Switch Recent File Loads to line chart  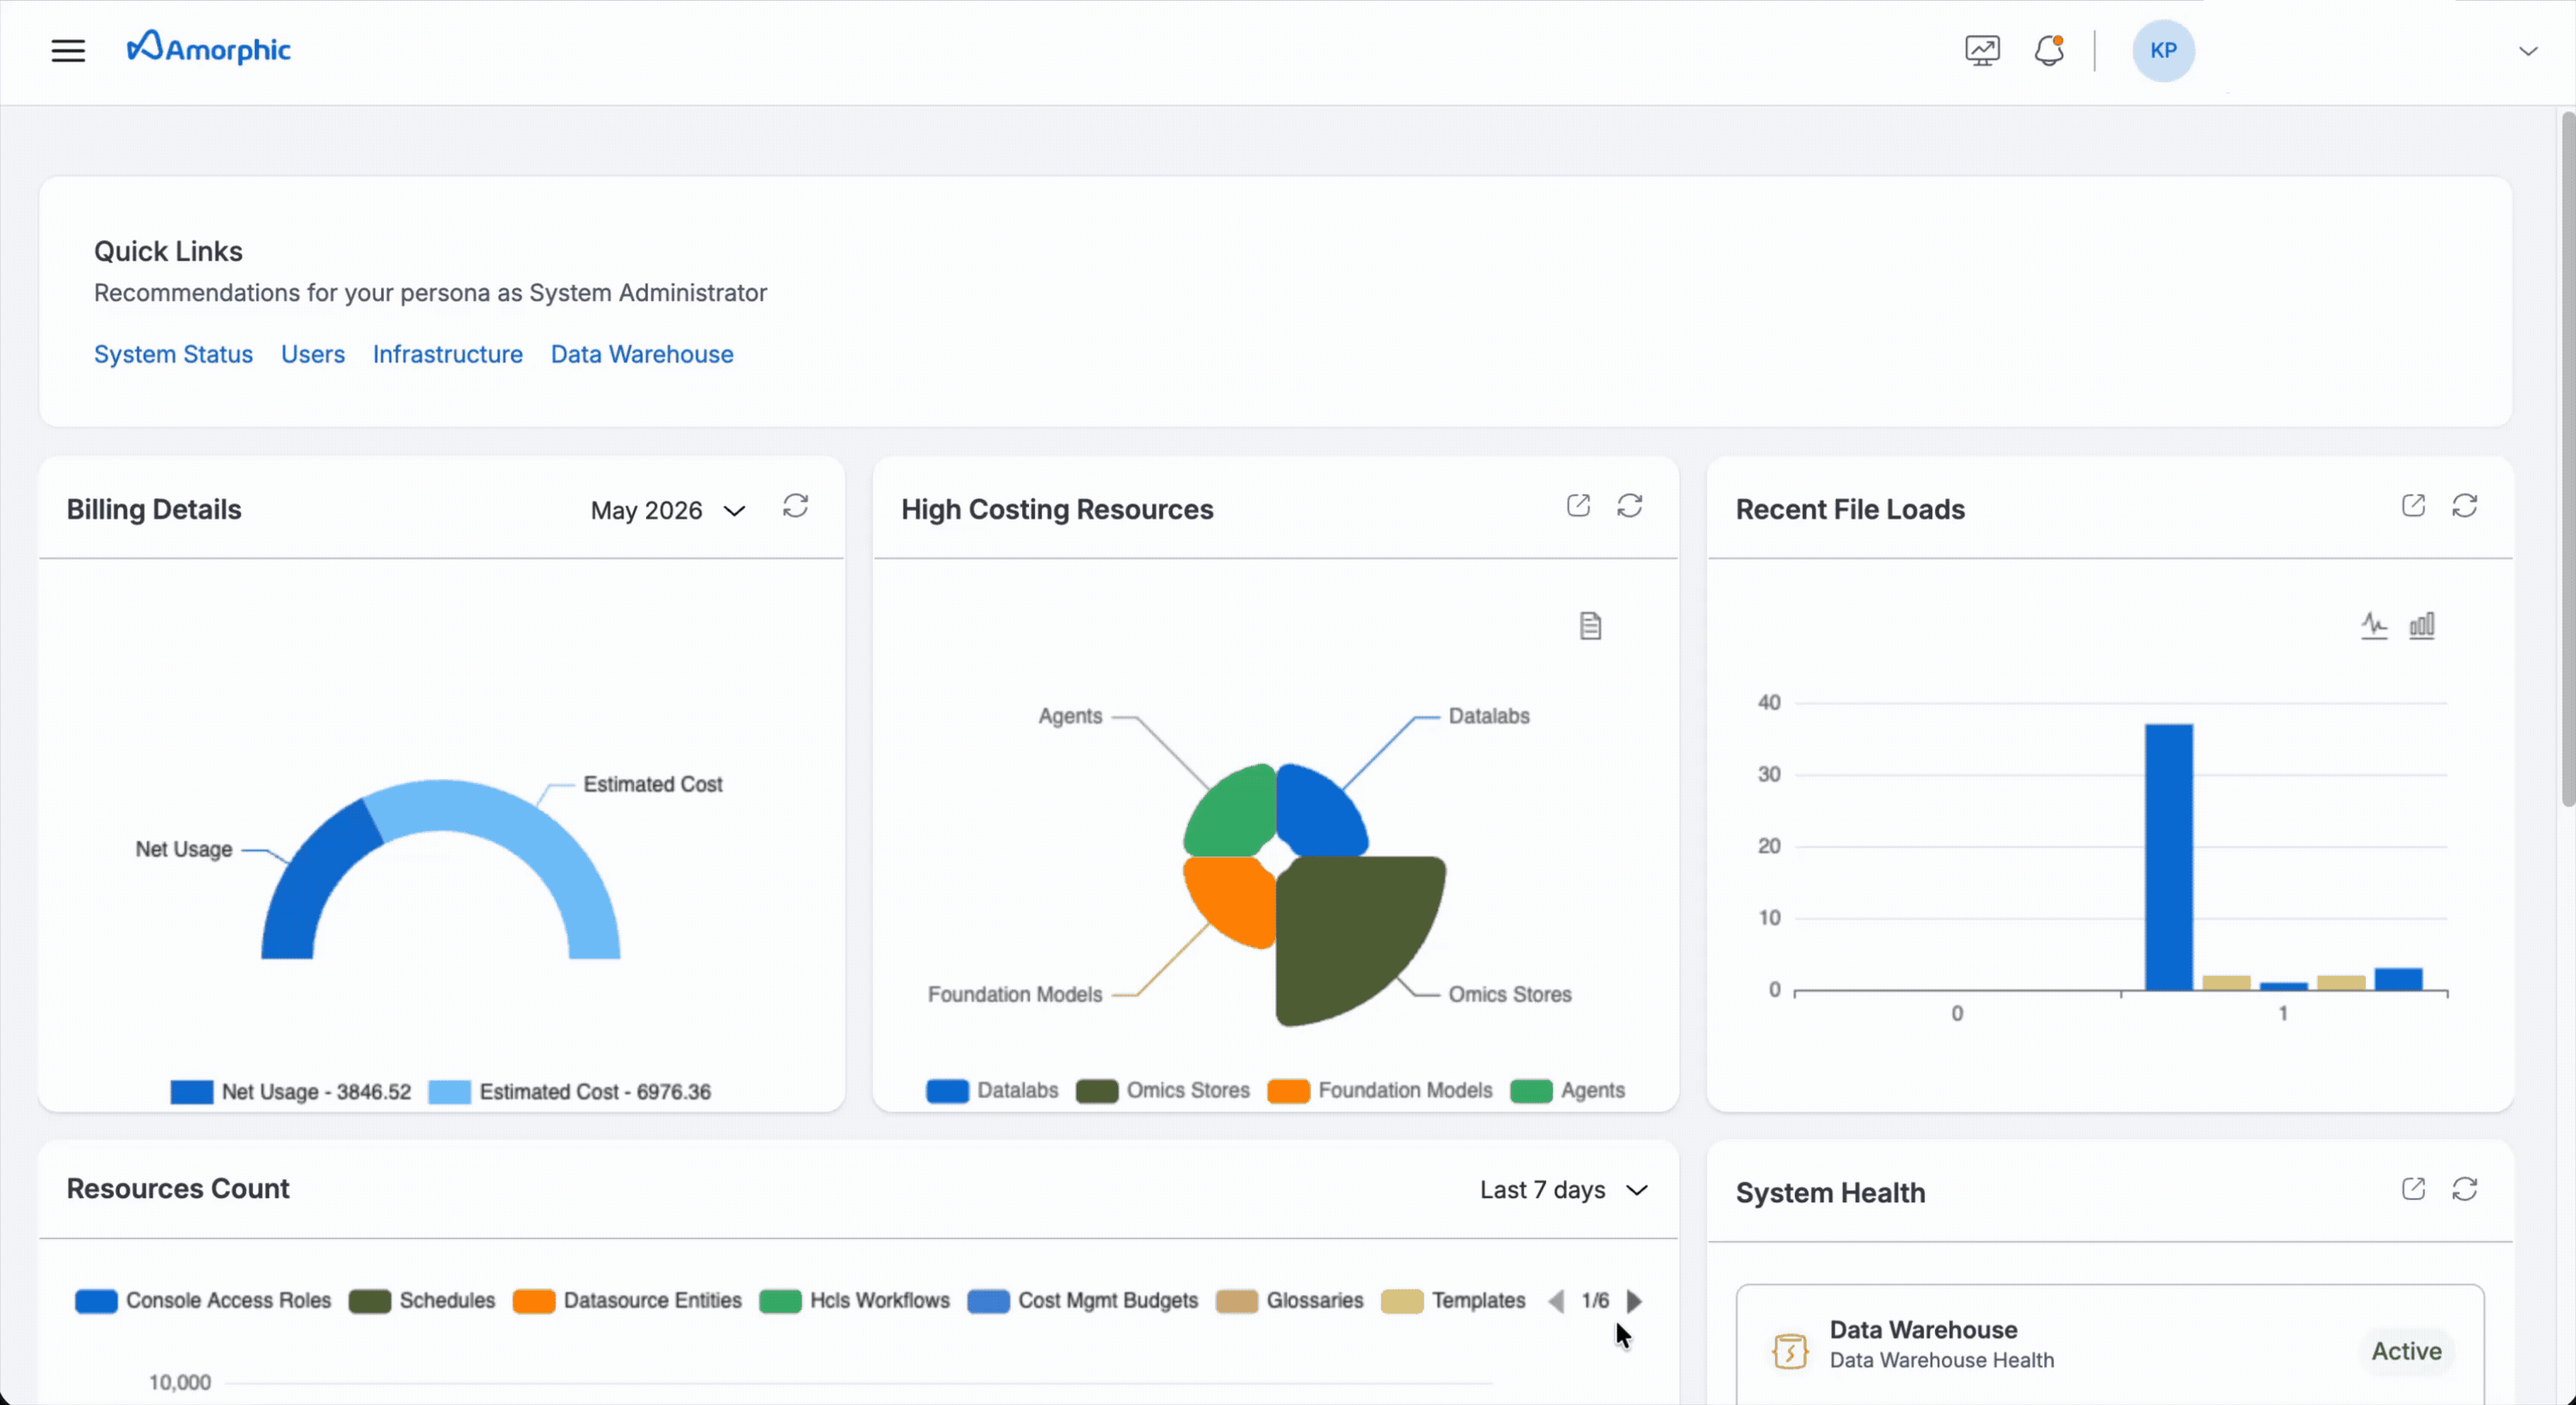click(x=2374, y=626)
